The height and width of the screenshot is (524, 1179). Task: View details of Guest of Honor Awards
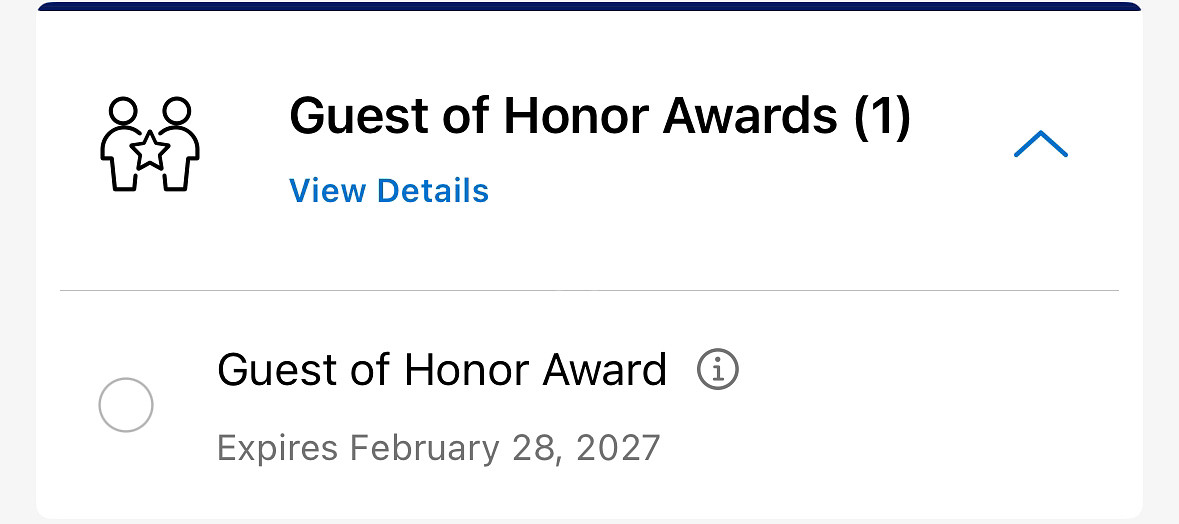389,191
